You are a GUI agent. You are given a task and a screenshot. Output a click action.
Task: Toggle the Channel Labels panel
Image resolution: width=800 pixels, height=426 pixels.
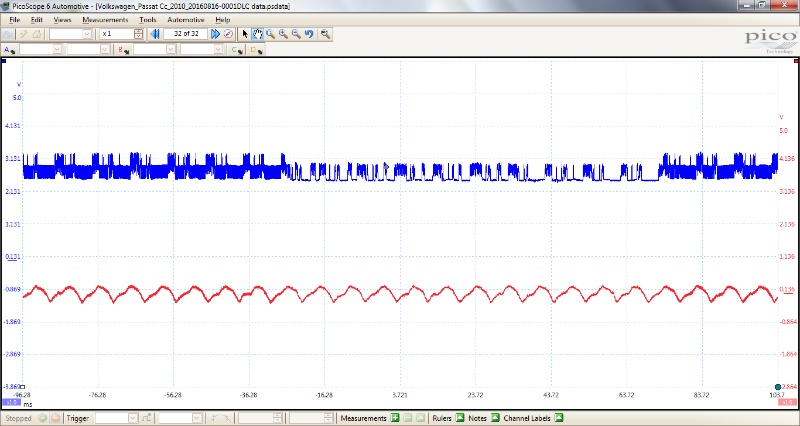[x=559, y=418]
